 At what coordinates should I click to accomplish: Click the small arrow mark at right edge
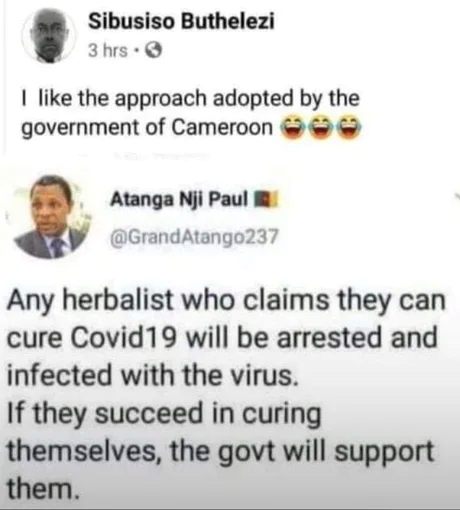456,197
